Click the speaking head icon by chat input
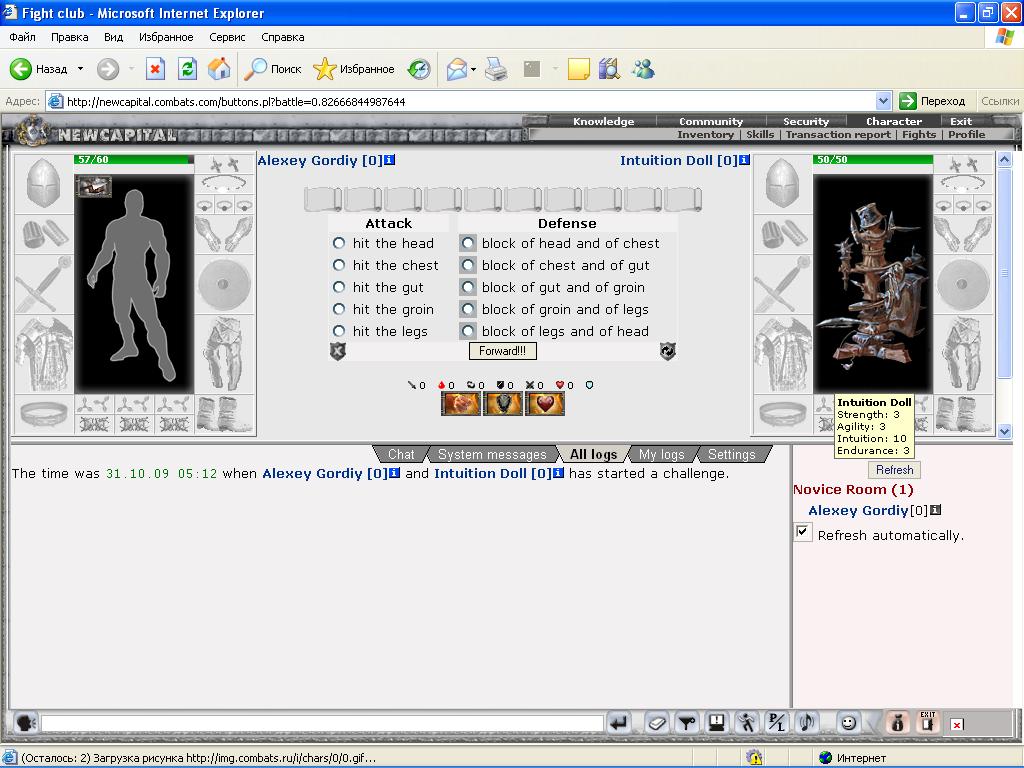This screenshot has width=1024, height=768. click(x=25, y=722)
